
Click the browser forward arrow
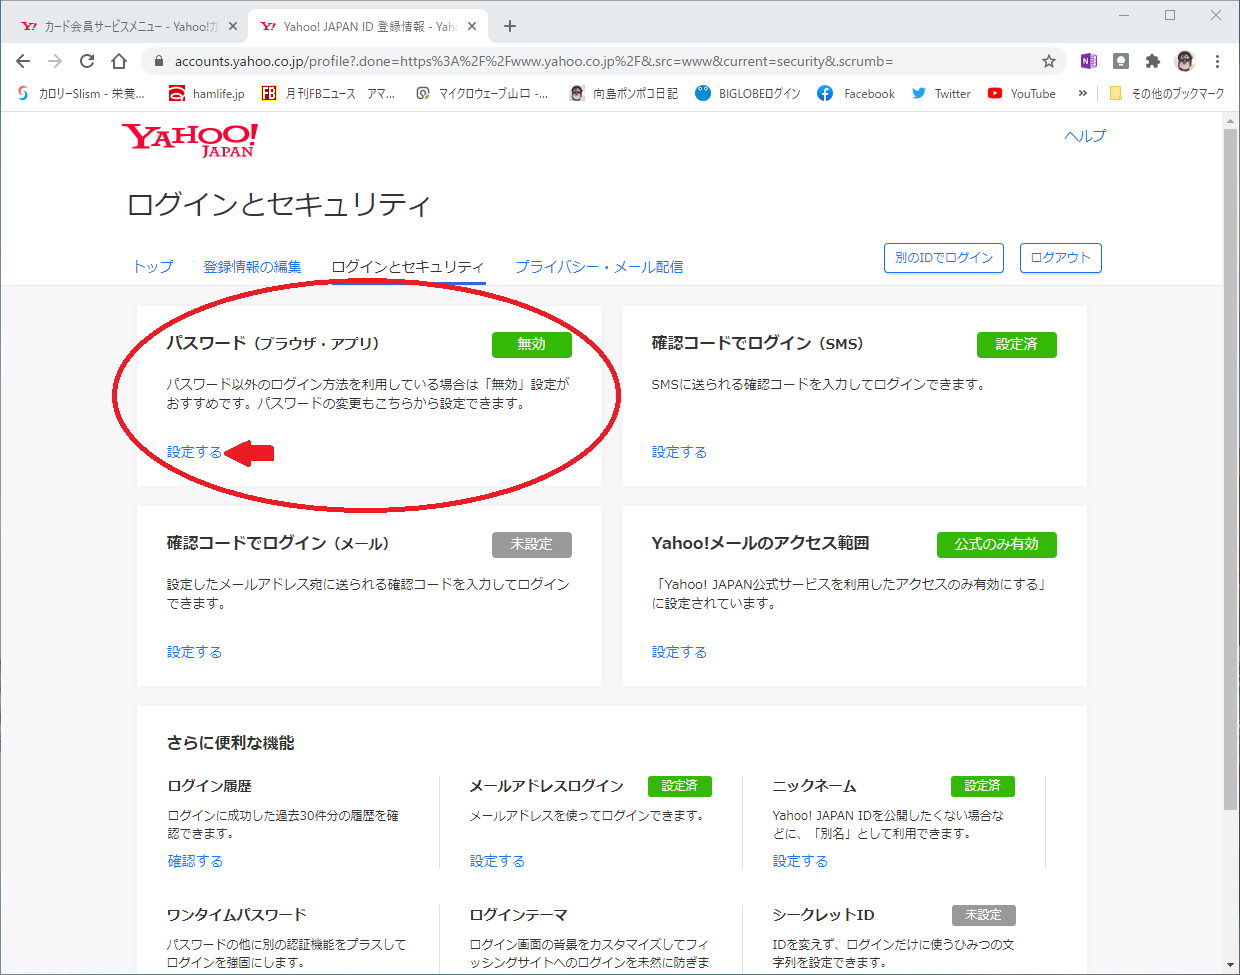[x=55, y=61]
